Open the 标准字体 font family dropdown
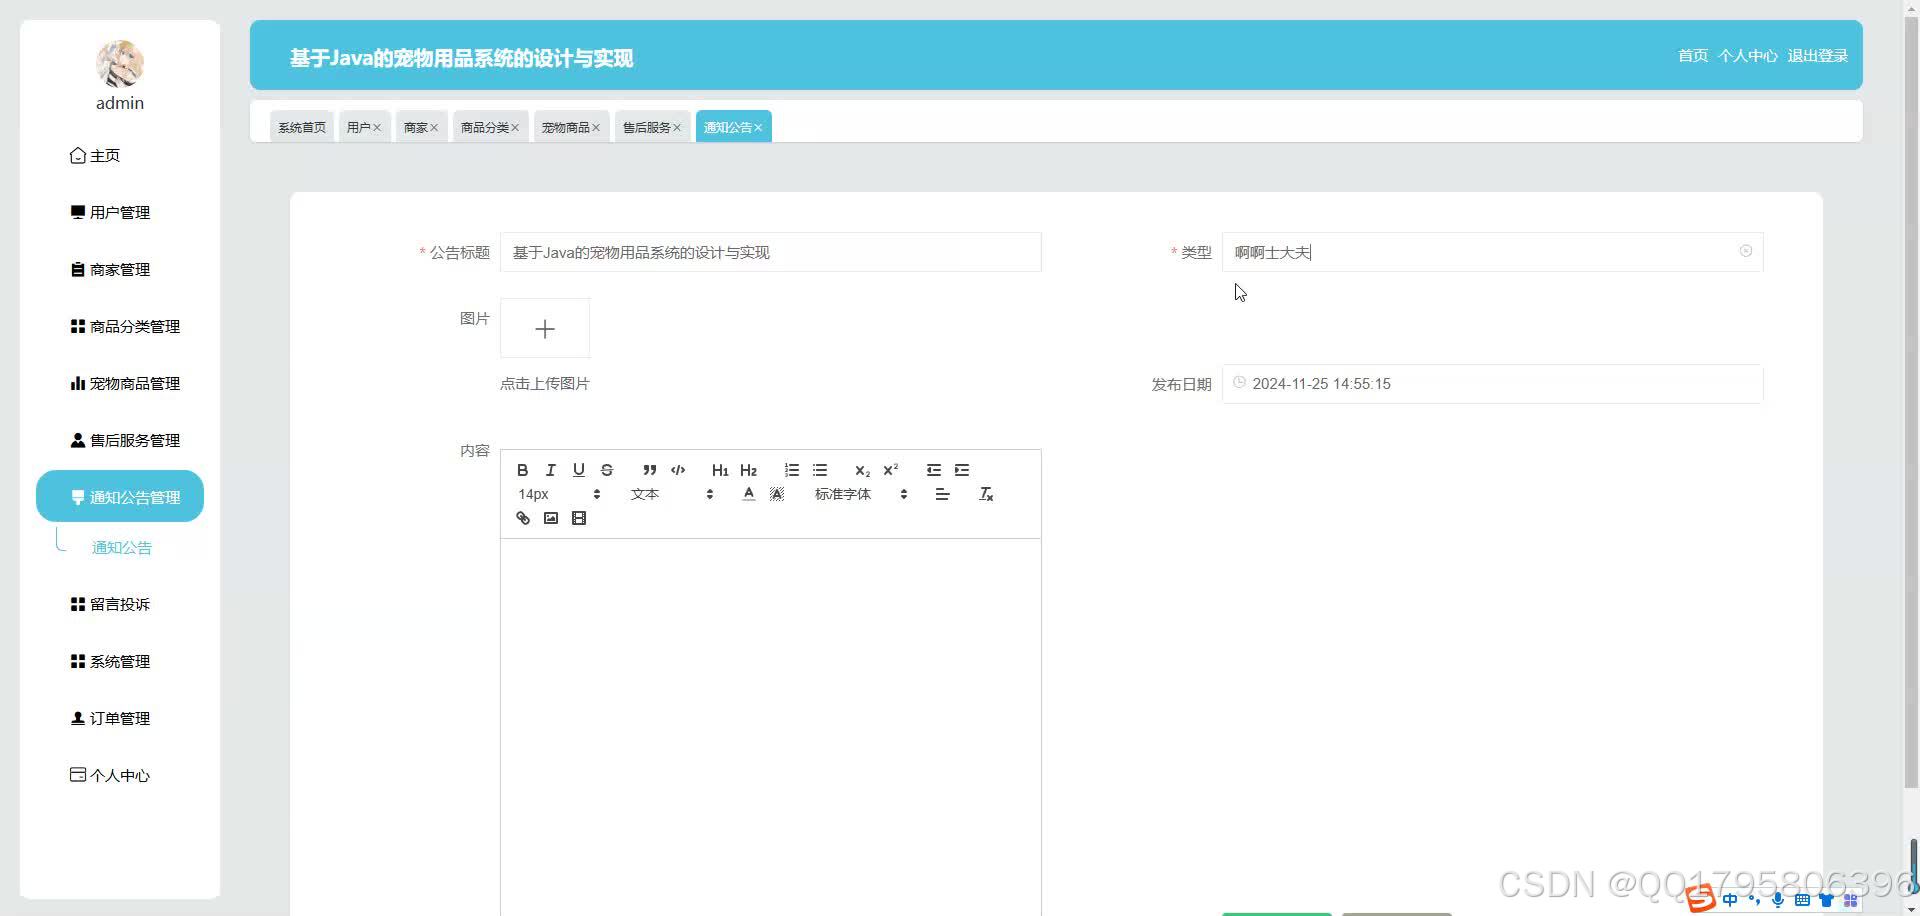Viewport: 1920px width, 916px height. tap(860, 494)
